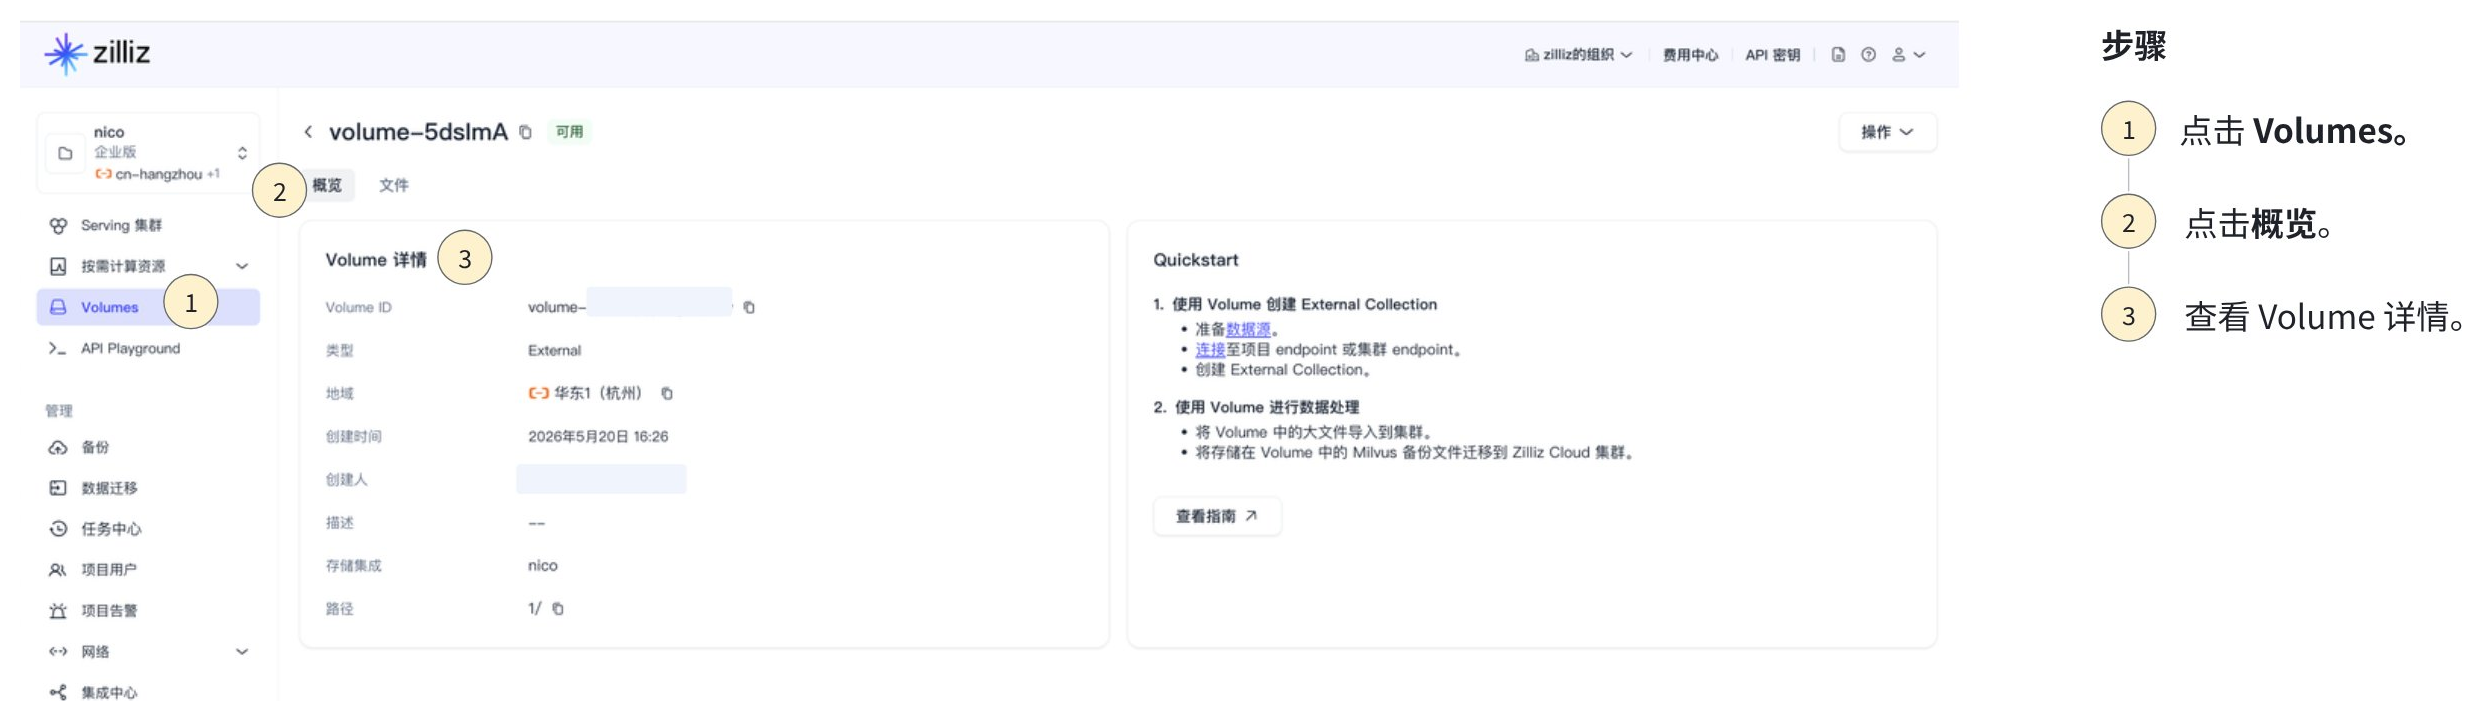Go back using the arrow beside volume-5dslmA
This screenshot has width=2482, height=721.
tap(309, 131)
